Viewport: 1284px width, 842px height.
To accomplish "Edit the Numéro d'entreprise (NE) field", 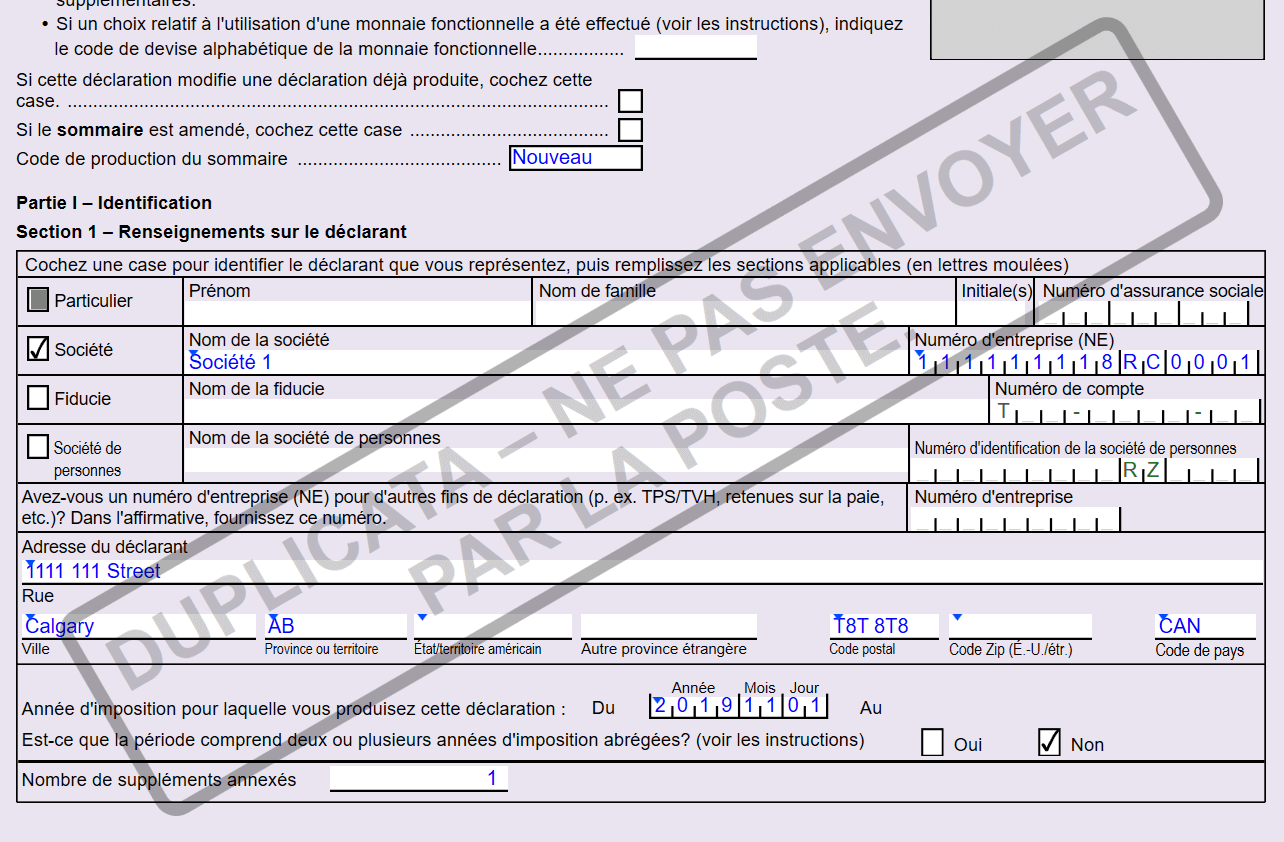I will click(1087, 362).
